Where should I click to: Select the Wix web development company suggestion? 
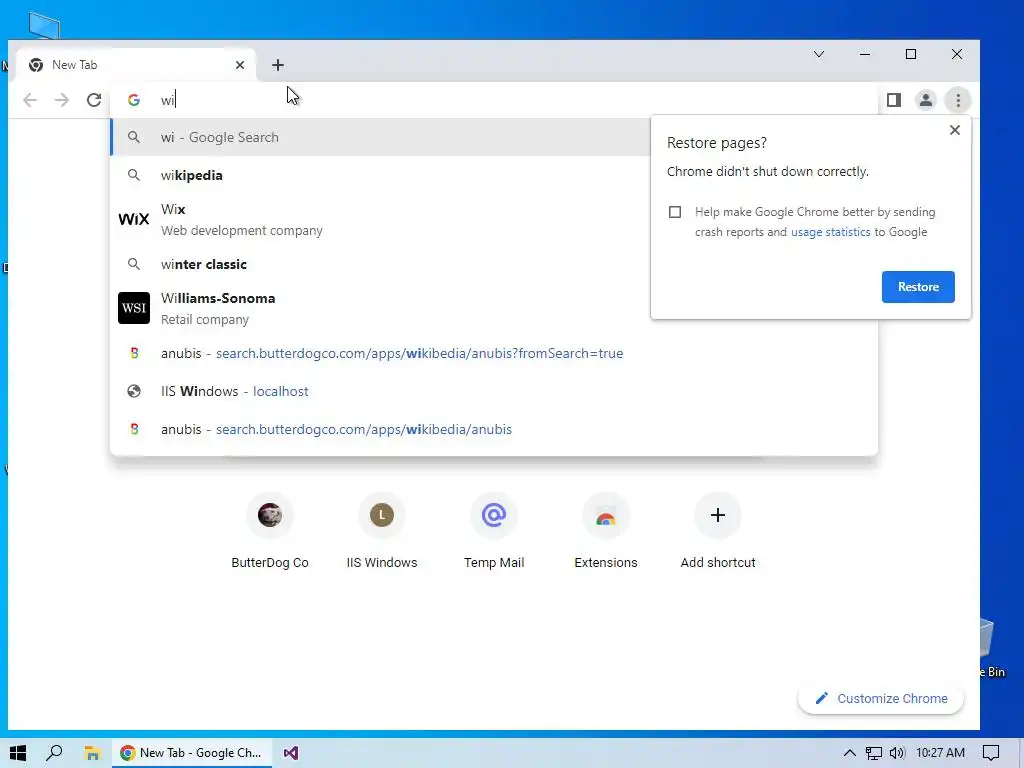pos(380,219)
